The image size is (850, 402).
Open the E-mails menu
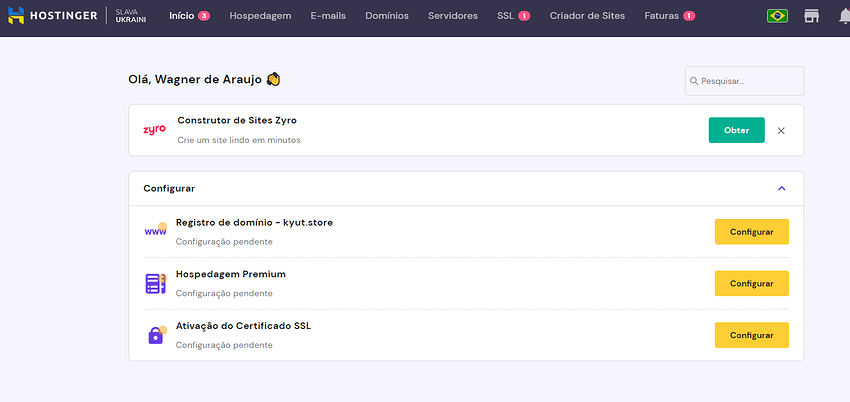coord(328,16)
